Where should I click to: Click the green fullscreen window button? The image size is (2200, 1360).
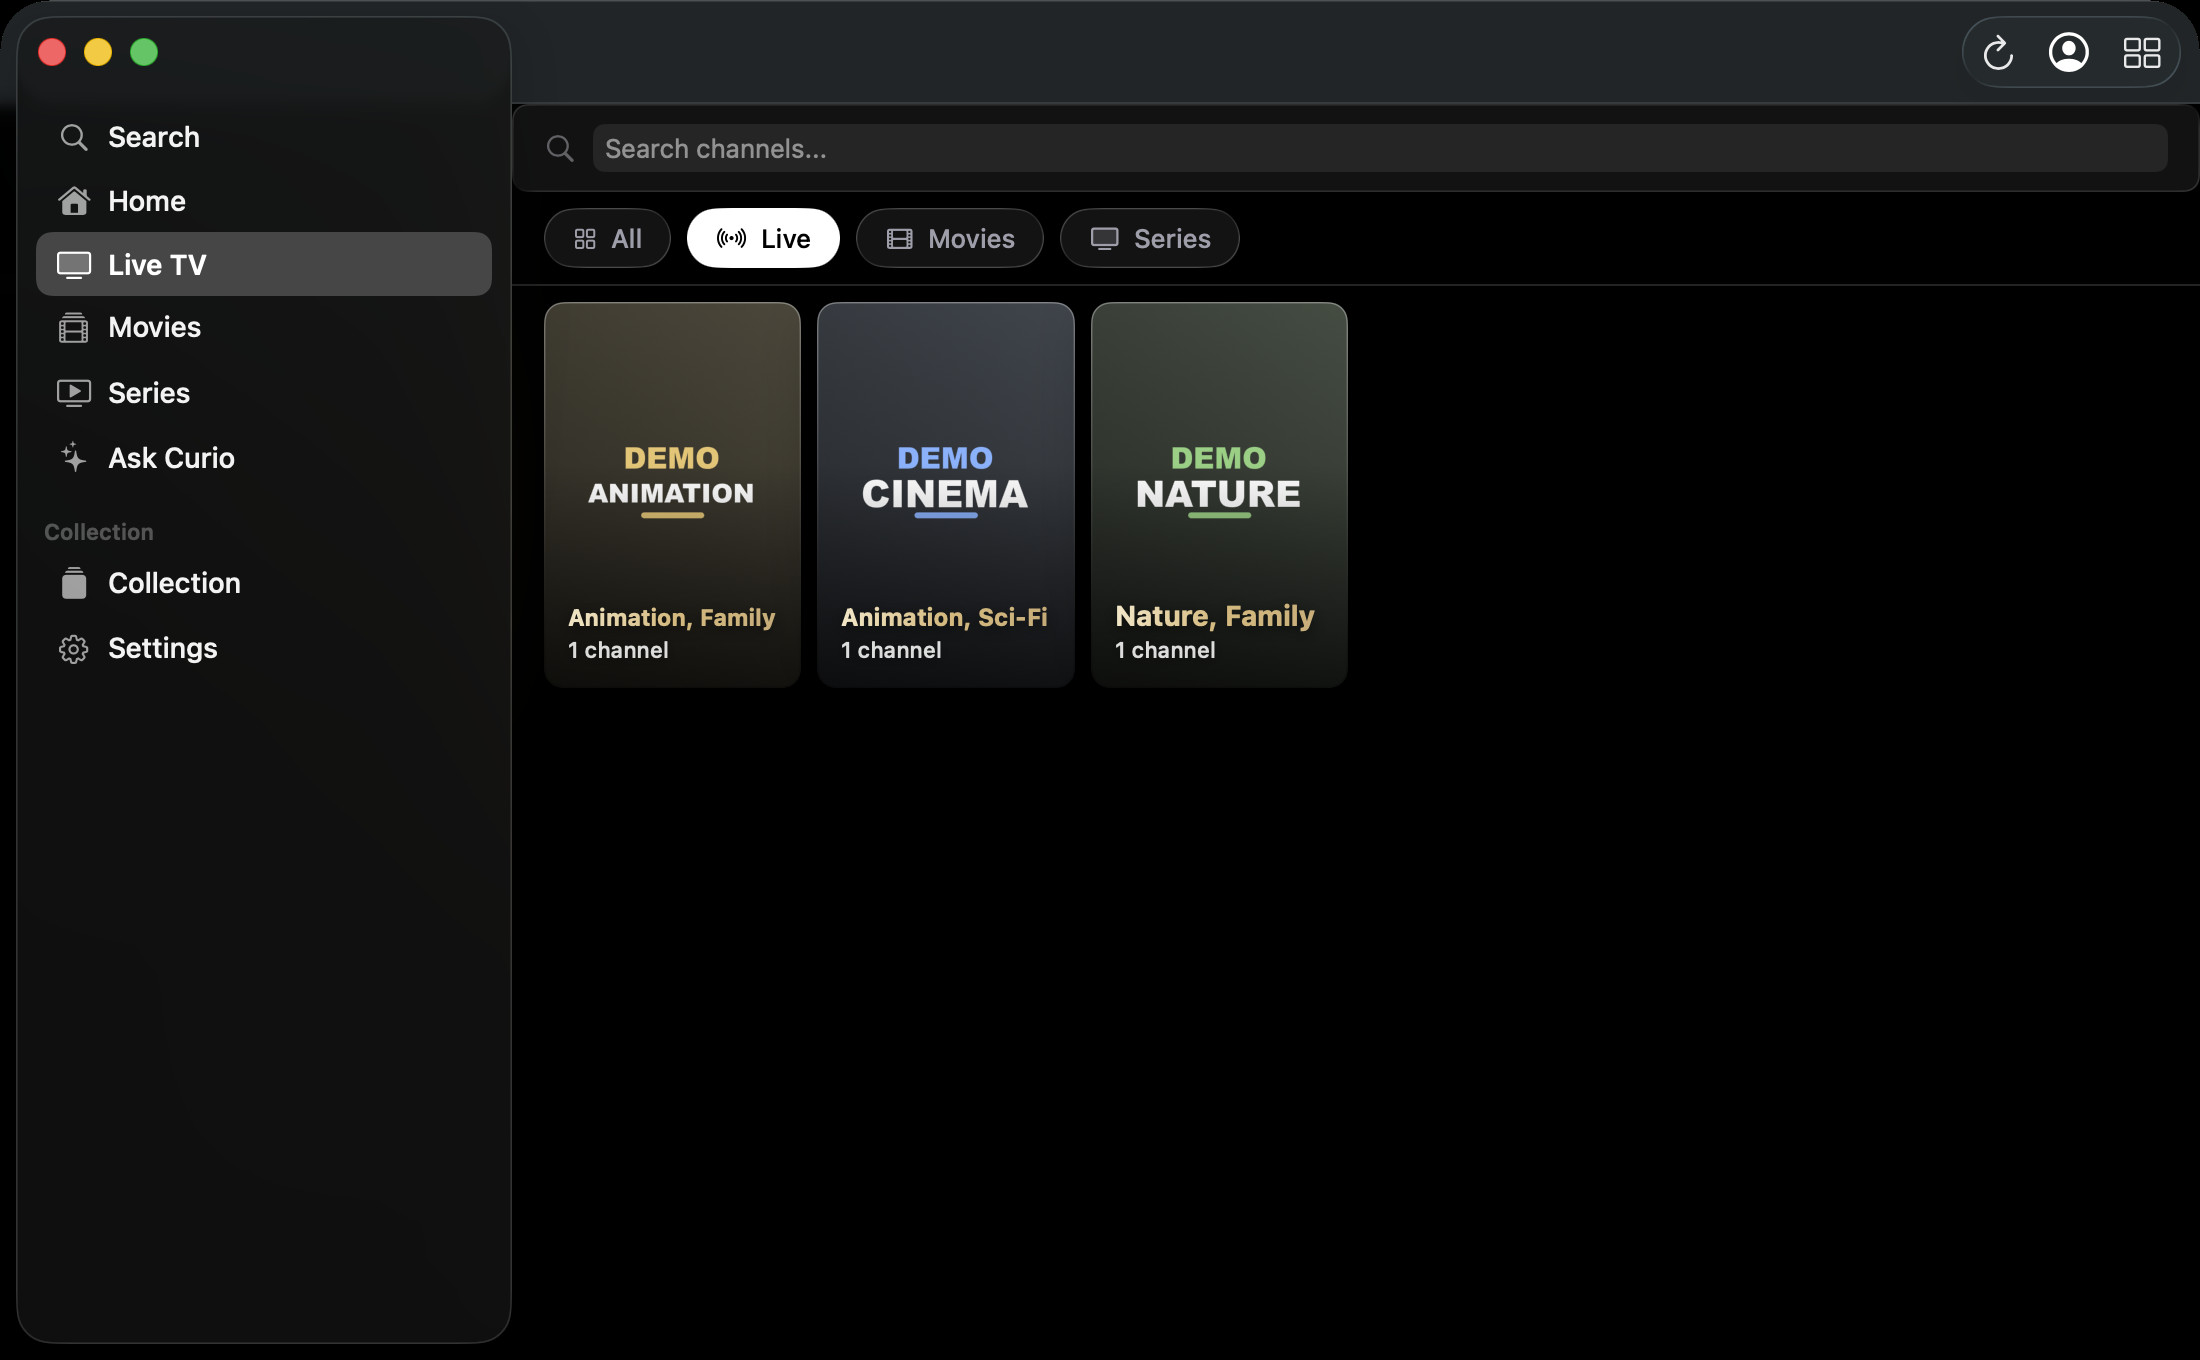point(144,52)
